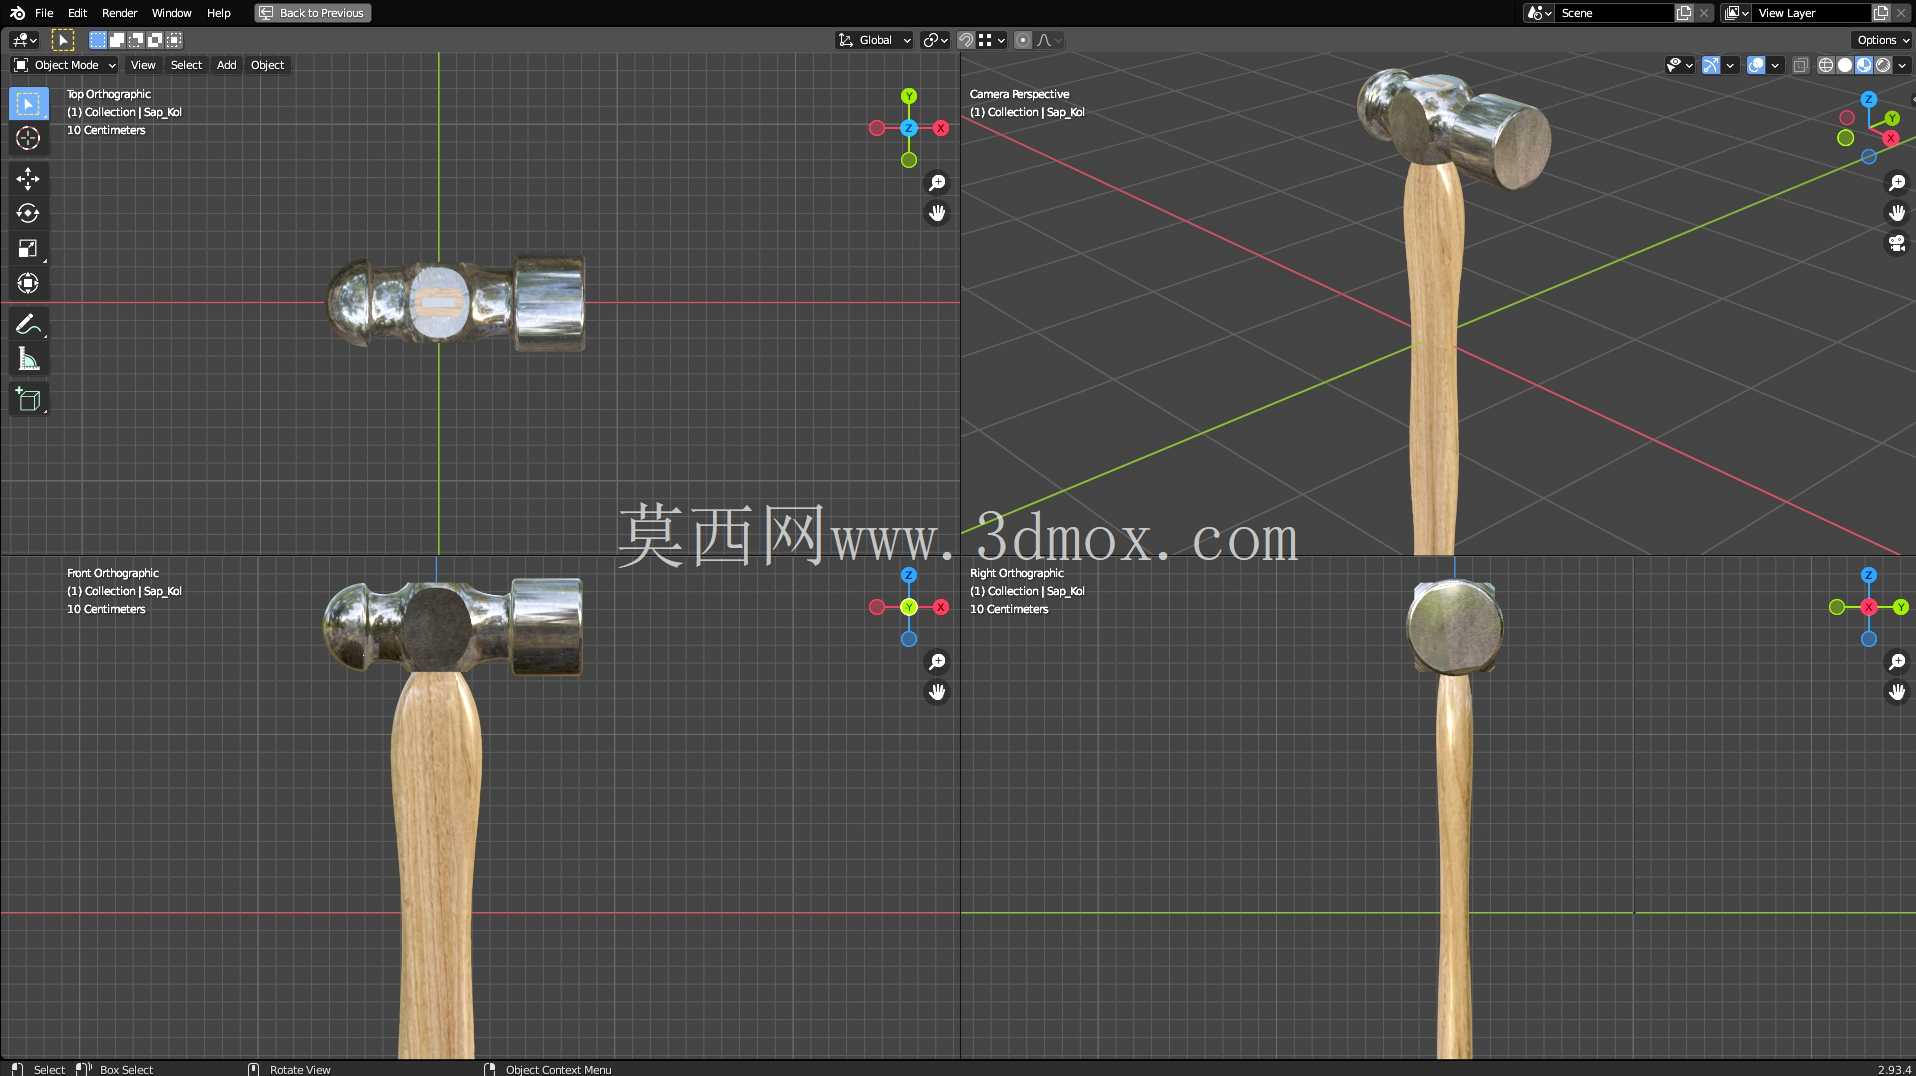Open the snapping options dropdown
Screen dimensions: 1916x1076
tap(992, 40)
